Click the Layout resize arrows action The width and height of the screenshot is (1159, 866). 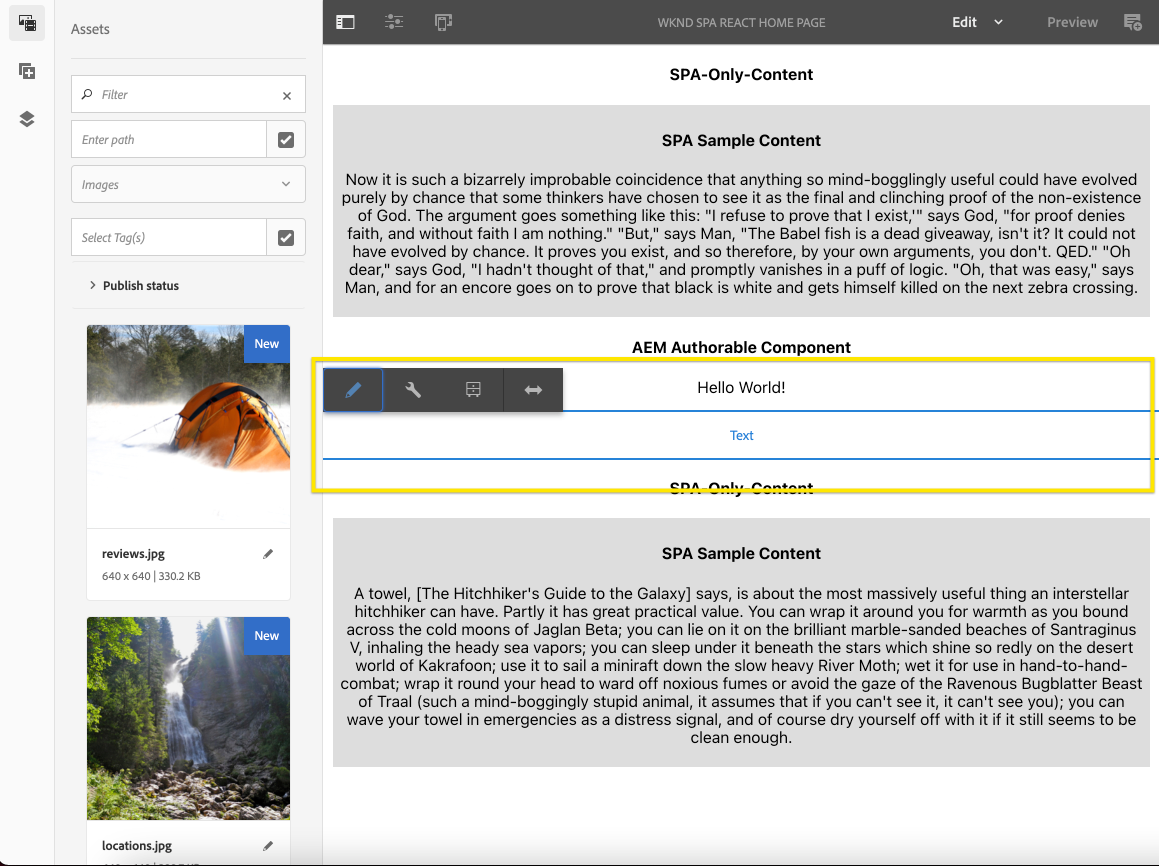[533, 389]
